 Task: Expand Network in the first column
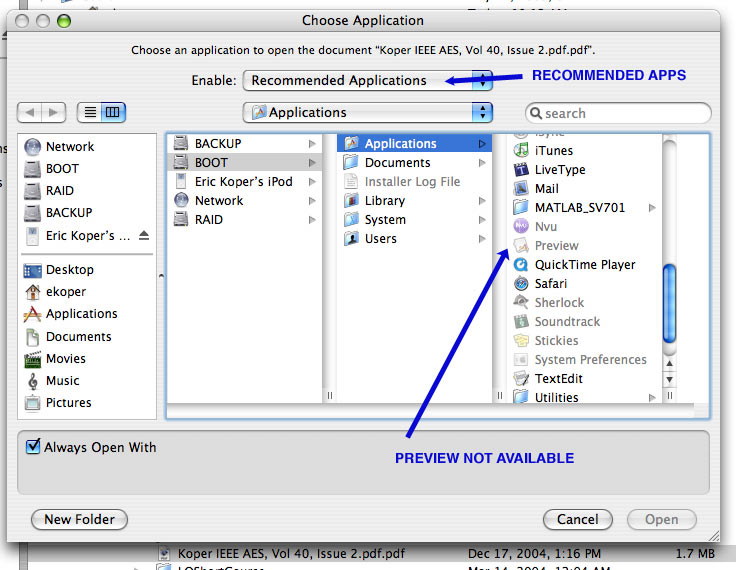click(312, 200)
